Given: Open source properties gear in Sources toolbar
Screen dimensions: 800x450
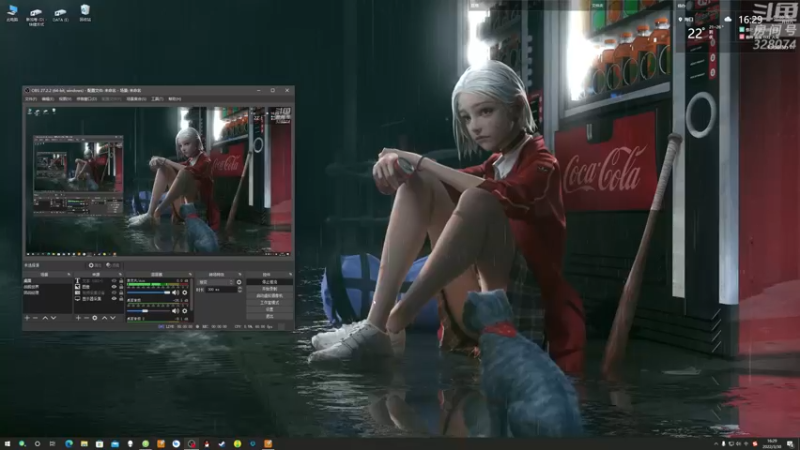Looking at the screenshot, I should 95,318.
